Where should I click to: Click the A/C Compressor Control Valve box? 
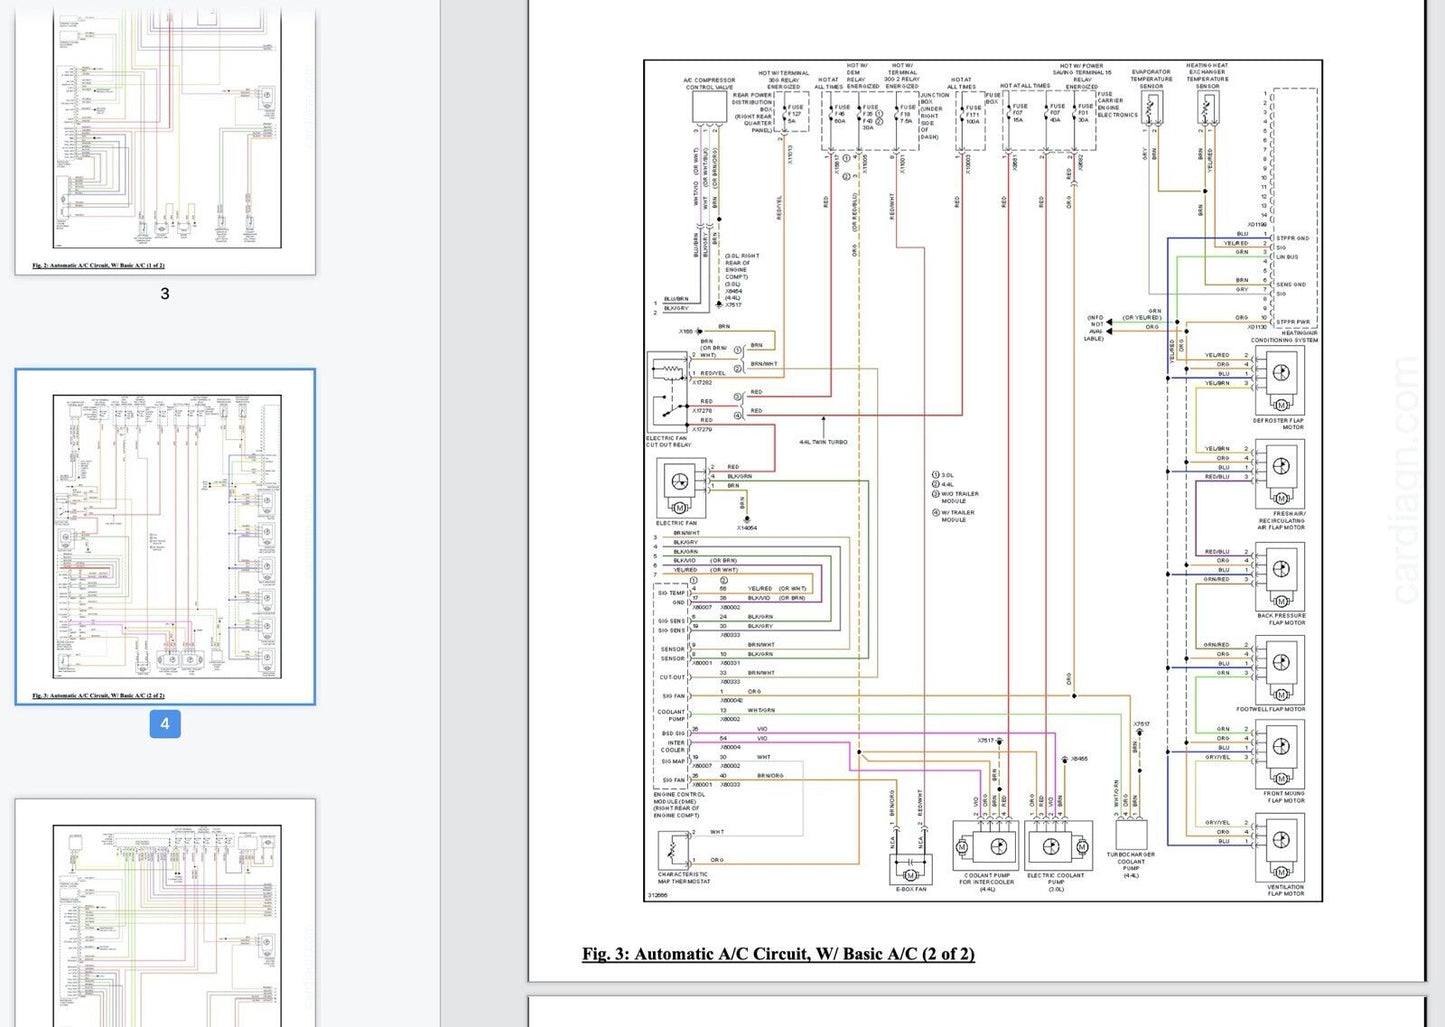click(x=708, y=108)
